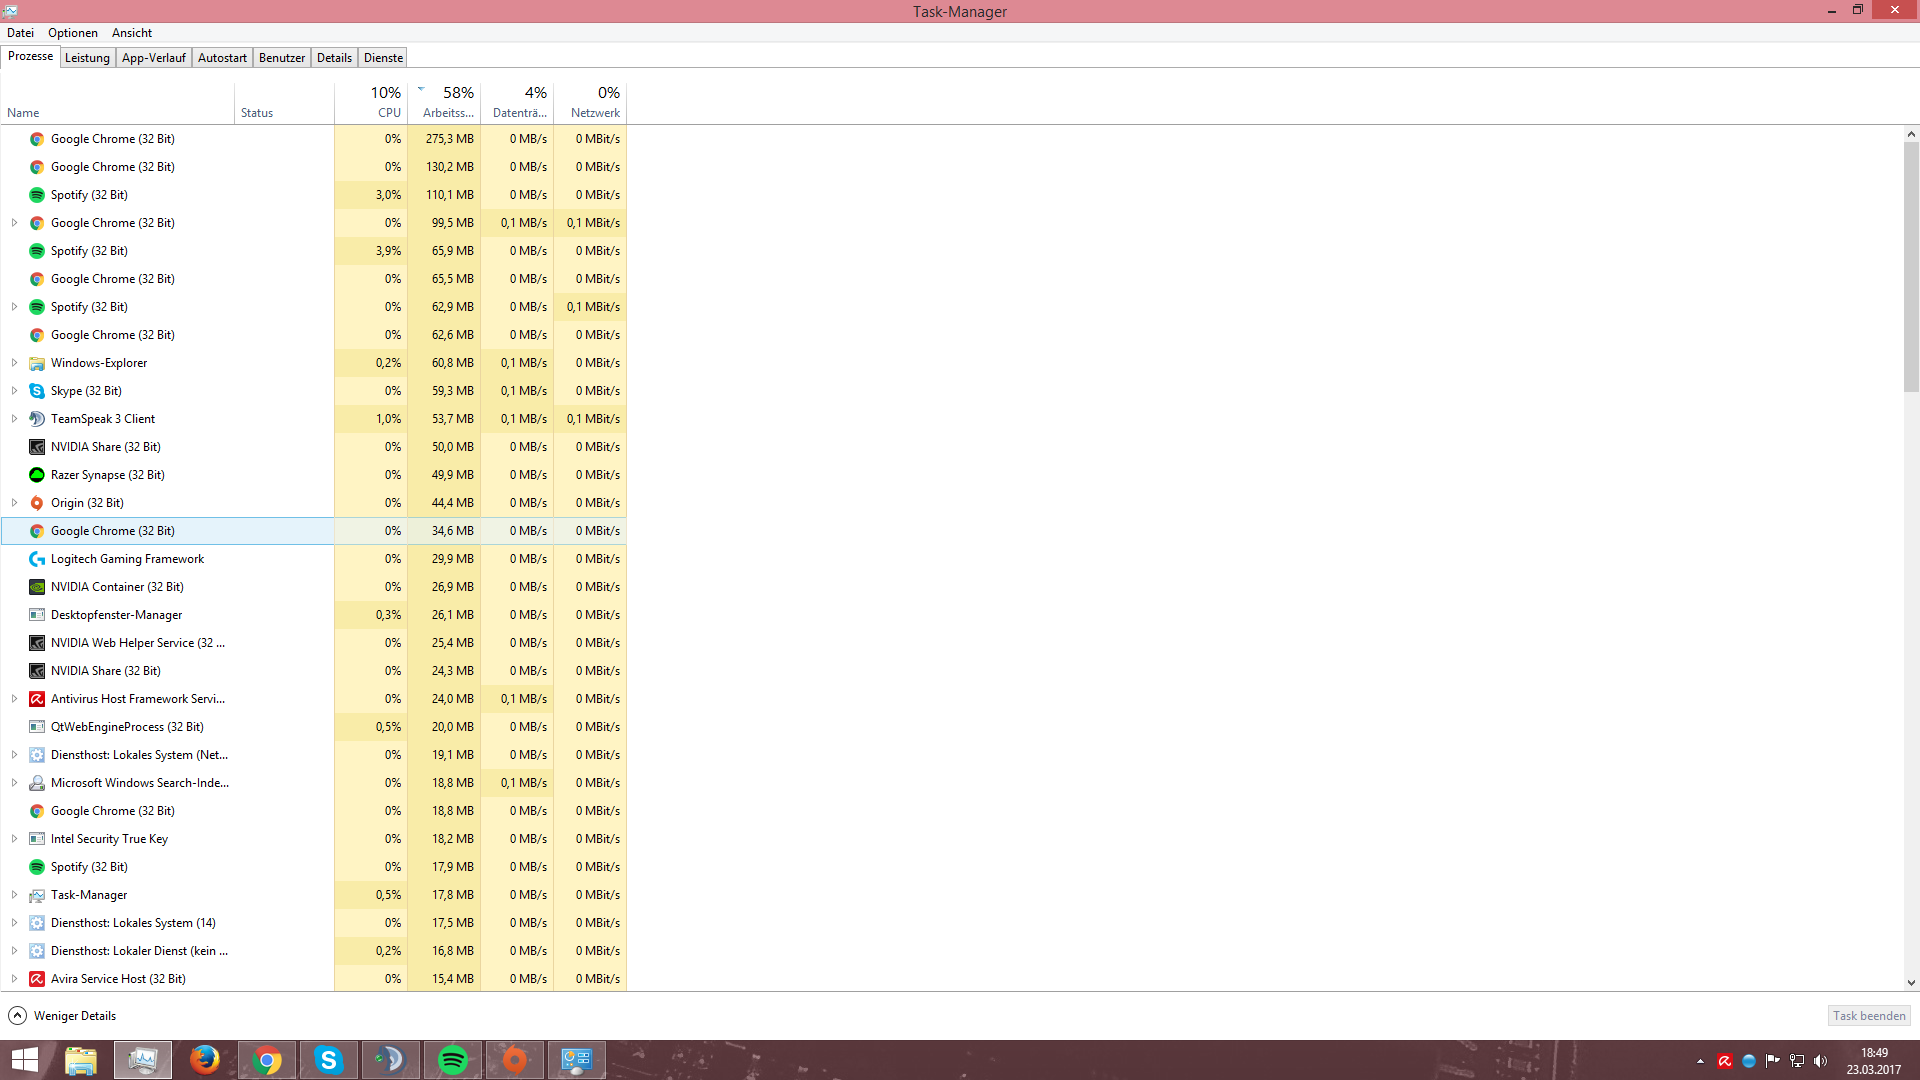Image resolution: width=1920 pixels, height=1080 pixels.
Task: Switch to the Benutzer tab
Action: click(282, 58)
